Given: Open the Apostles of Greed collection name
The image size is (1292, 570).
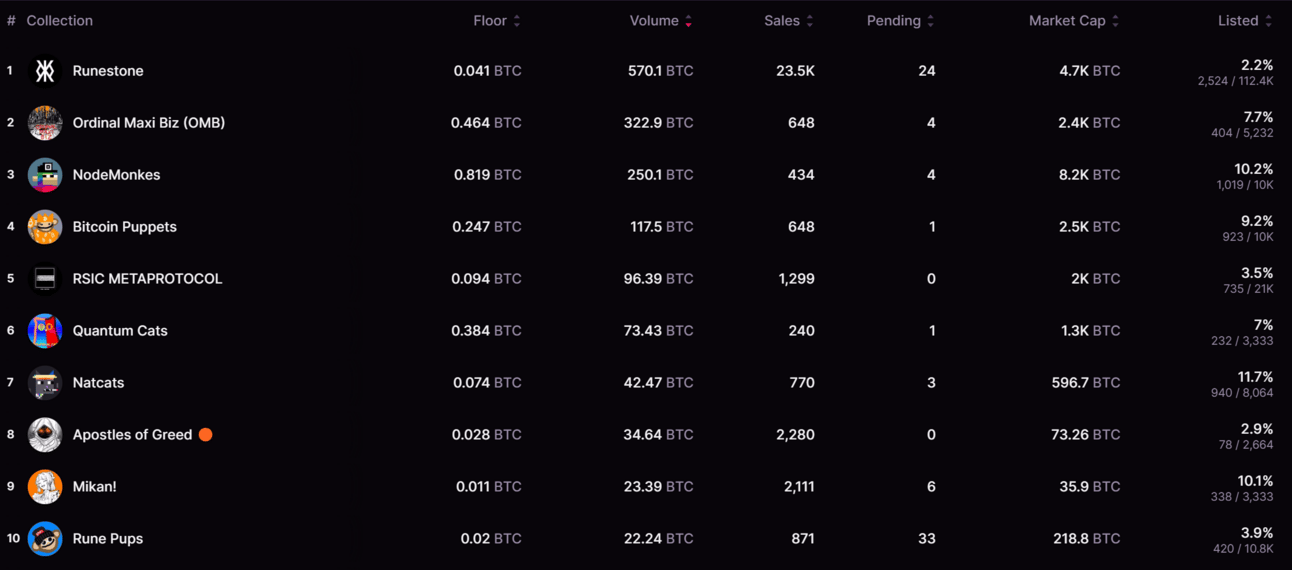Looking at the screenshot, I should (x=132, y=435).
